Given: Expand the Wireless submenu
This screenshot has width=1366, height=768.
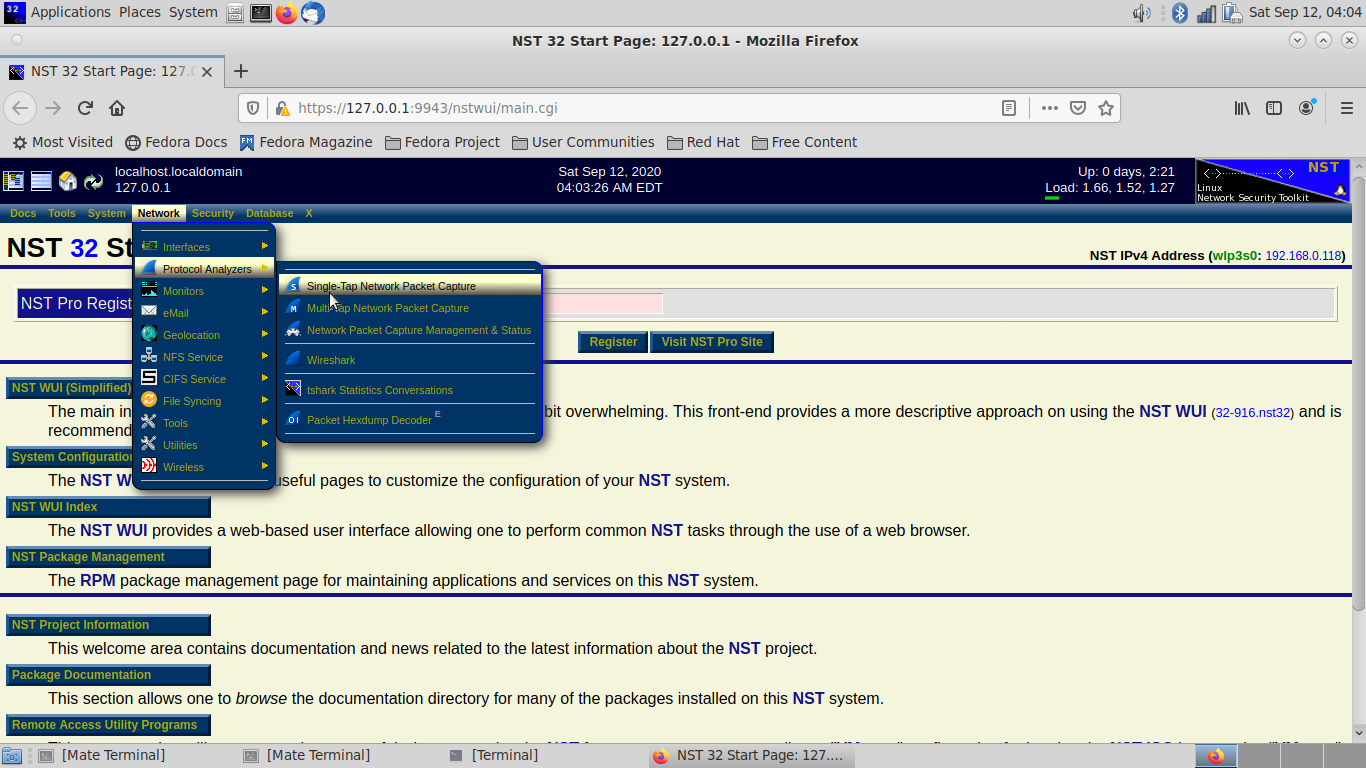Looking at the screenshot, I should coord(183,467).
